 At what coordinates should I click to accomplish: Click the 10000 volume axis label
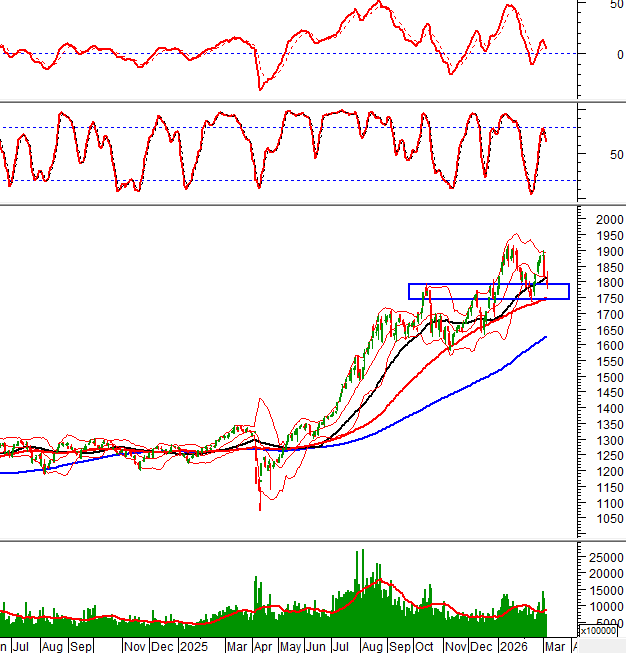pos(605,606)
